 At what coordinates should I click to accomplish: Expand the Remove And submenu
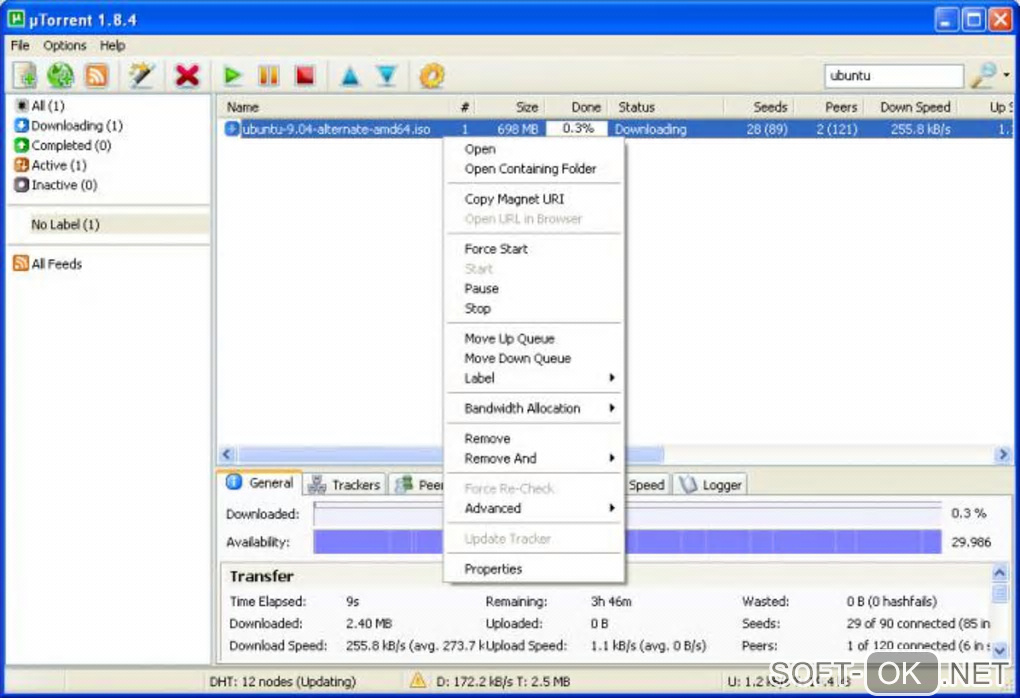coord(534,459)
